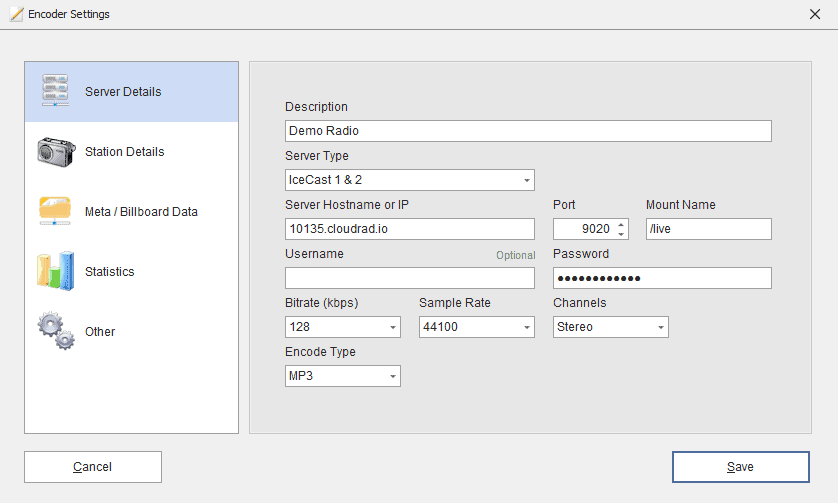This screenshot has height=503, width=838.
Task: Click into the Description text field
Action: [x=528, y=131]
